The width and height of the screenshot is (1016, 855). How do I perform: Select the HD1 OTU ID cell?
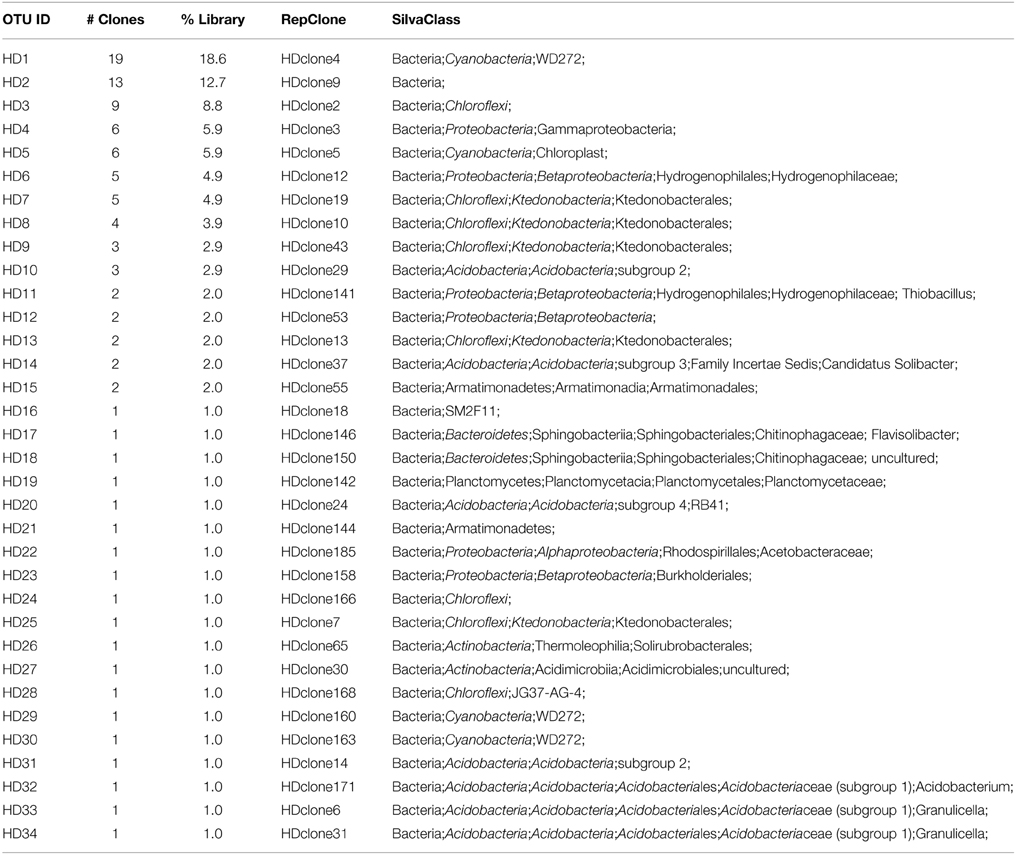[x=16, y=59]
